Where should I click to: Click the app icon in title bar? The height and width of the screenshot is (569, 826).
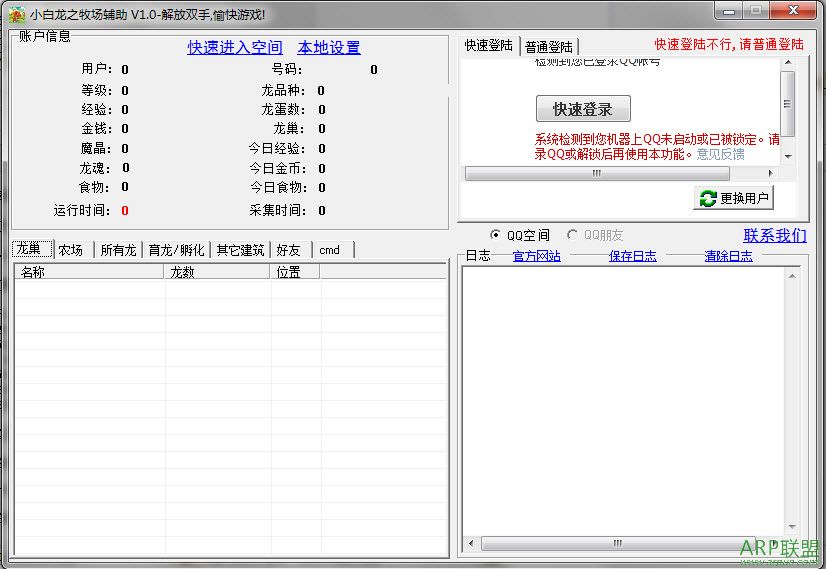pos(16,15)
